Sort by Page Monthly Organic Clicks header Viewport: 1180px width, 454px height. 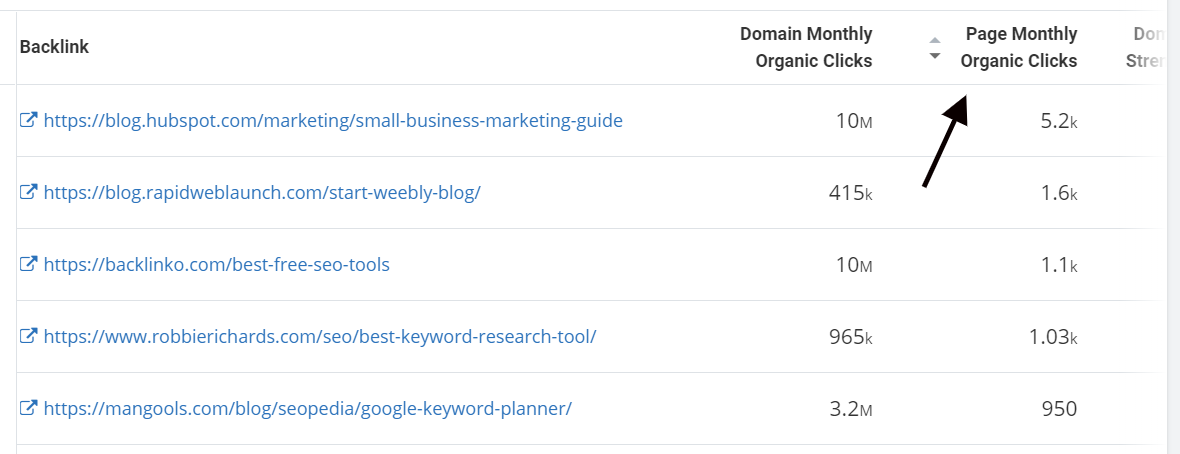pyautogui.click(x=1019, y=47)
